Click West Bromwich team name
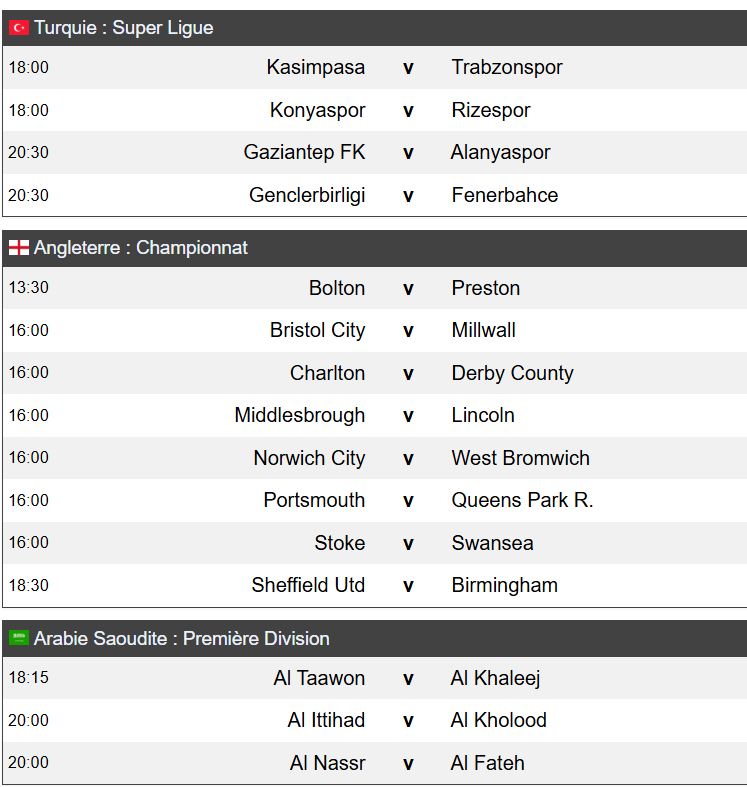Image resolution: width=747 pixels, height=787 pixels. [x=520, y=458]
